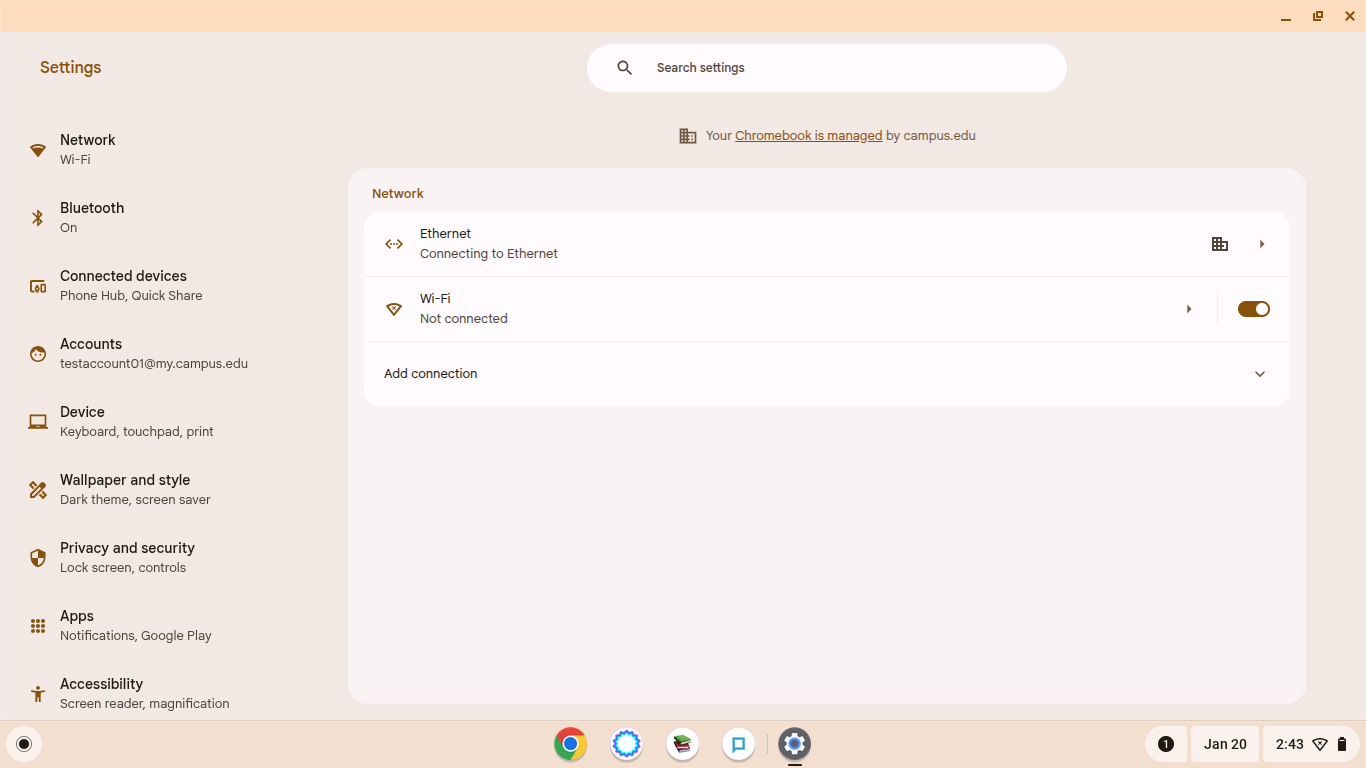This screenshot has width=1366, height=768.
Task: Click the search magnifier icon
Action: tap(625, 68)
